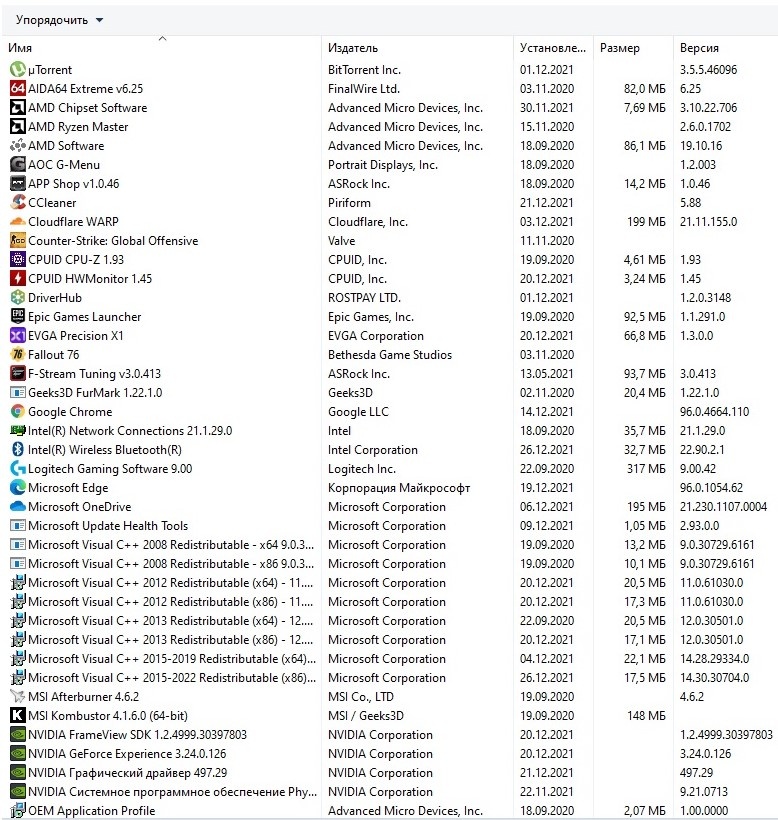The image size is (778, 820).
Task: Click publisher BitTorrent Inc.
Action: click(x=364, y=70)
